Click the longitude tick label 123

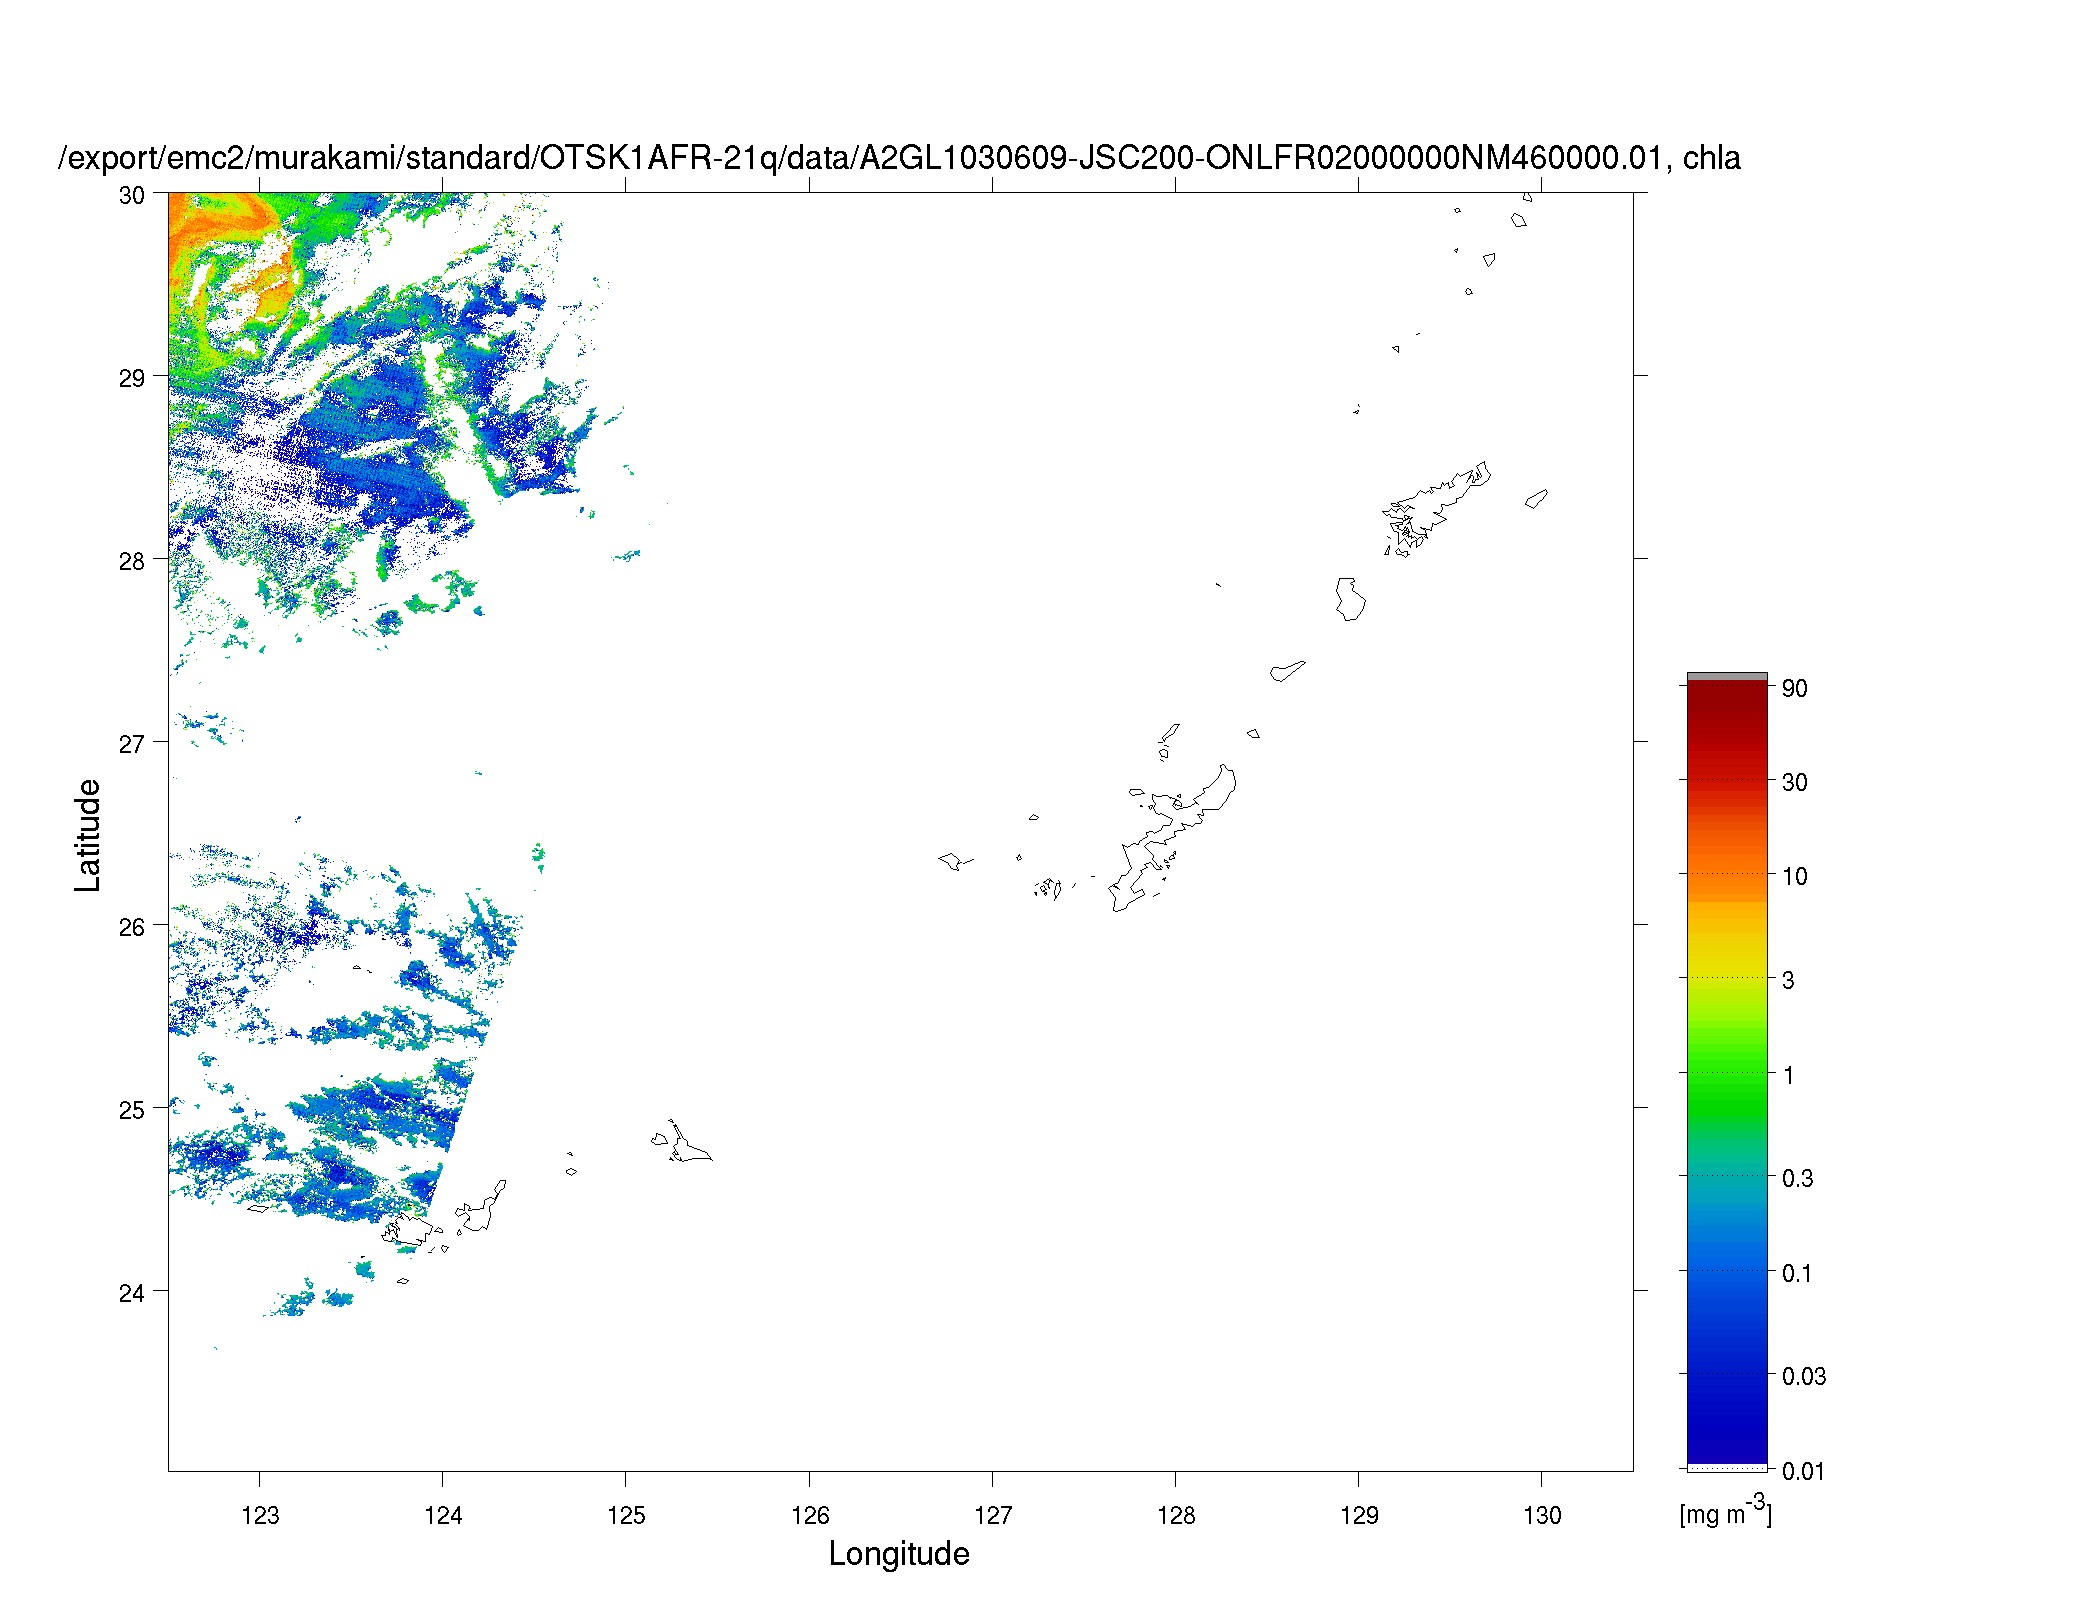pyautogui.click(x=260, y=1516)
